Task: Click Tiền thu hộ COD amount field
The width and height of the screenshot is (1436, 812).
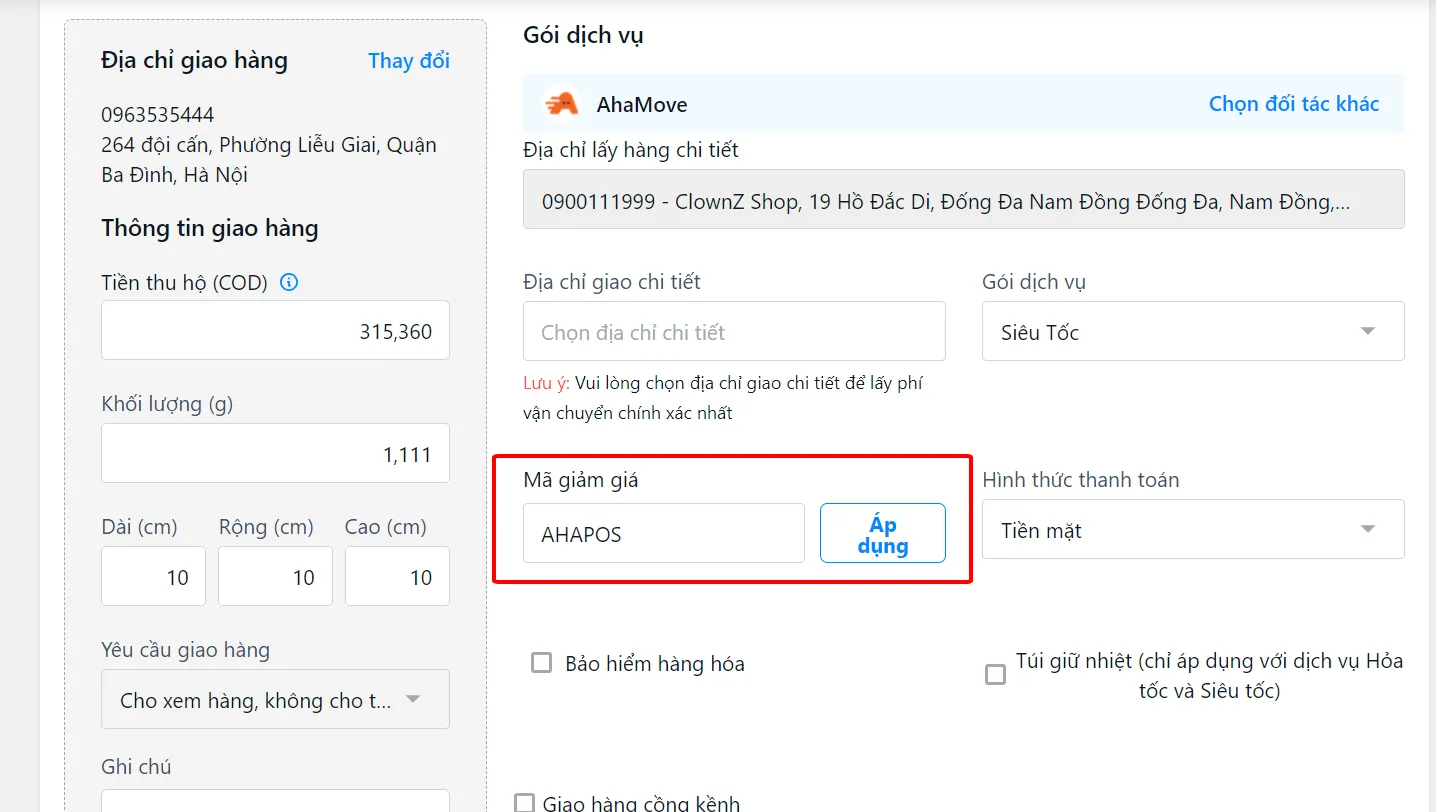Action: 275,330
